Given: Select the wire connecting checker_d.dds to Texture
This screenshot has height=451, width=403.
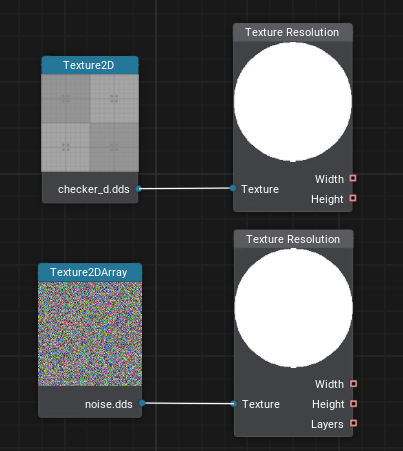Looking at the screenshot, I should tap(186, 189).
